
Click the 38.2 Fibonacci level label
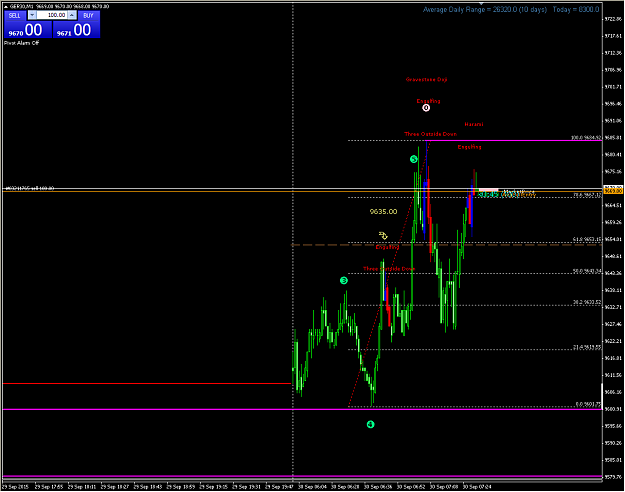[587, 302]
